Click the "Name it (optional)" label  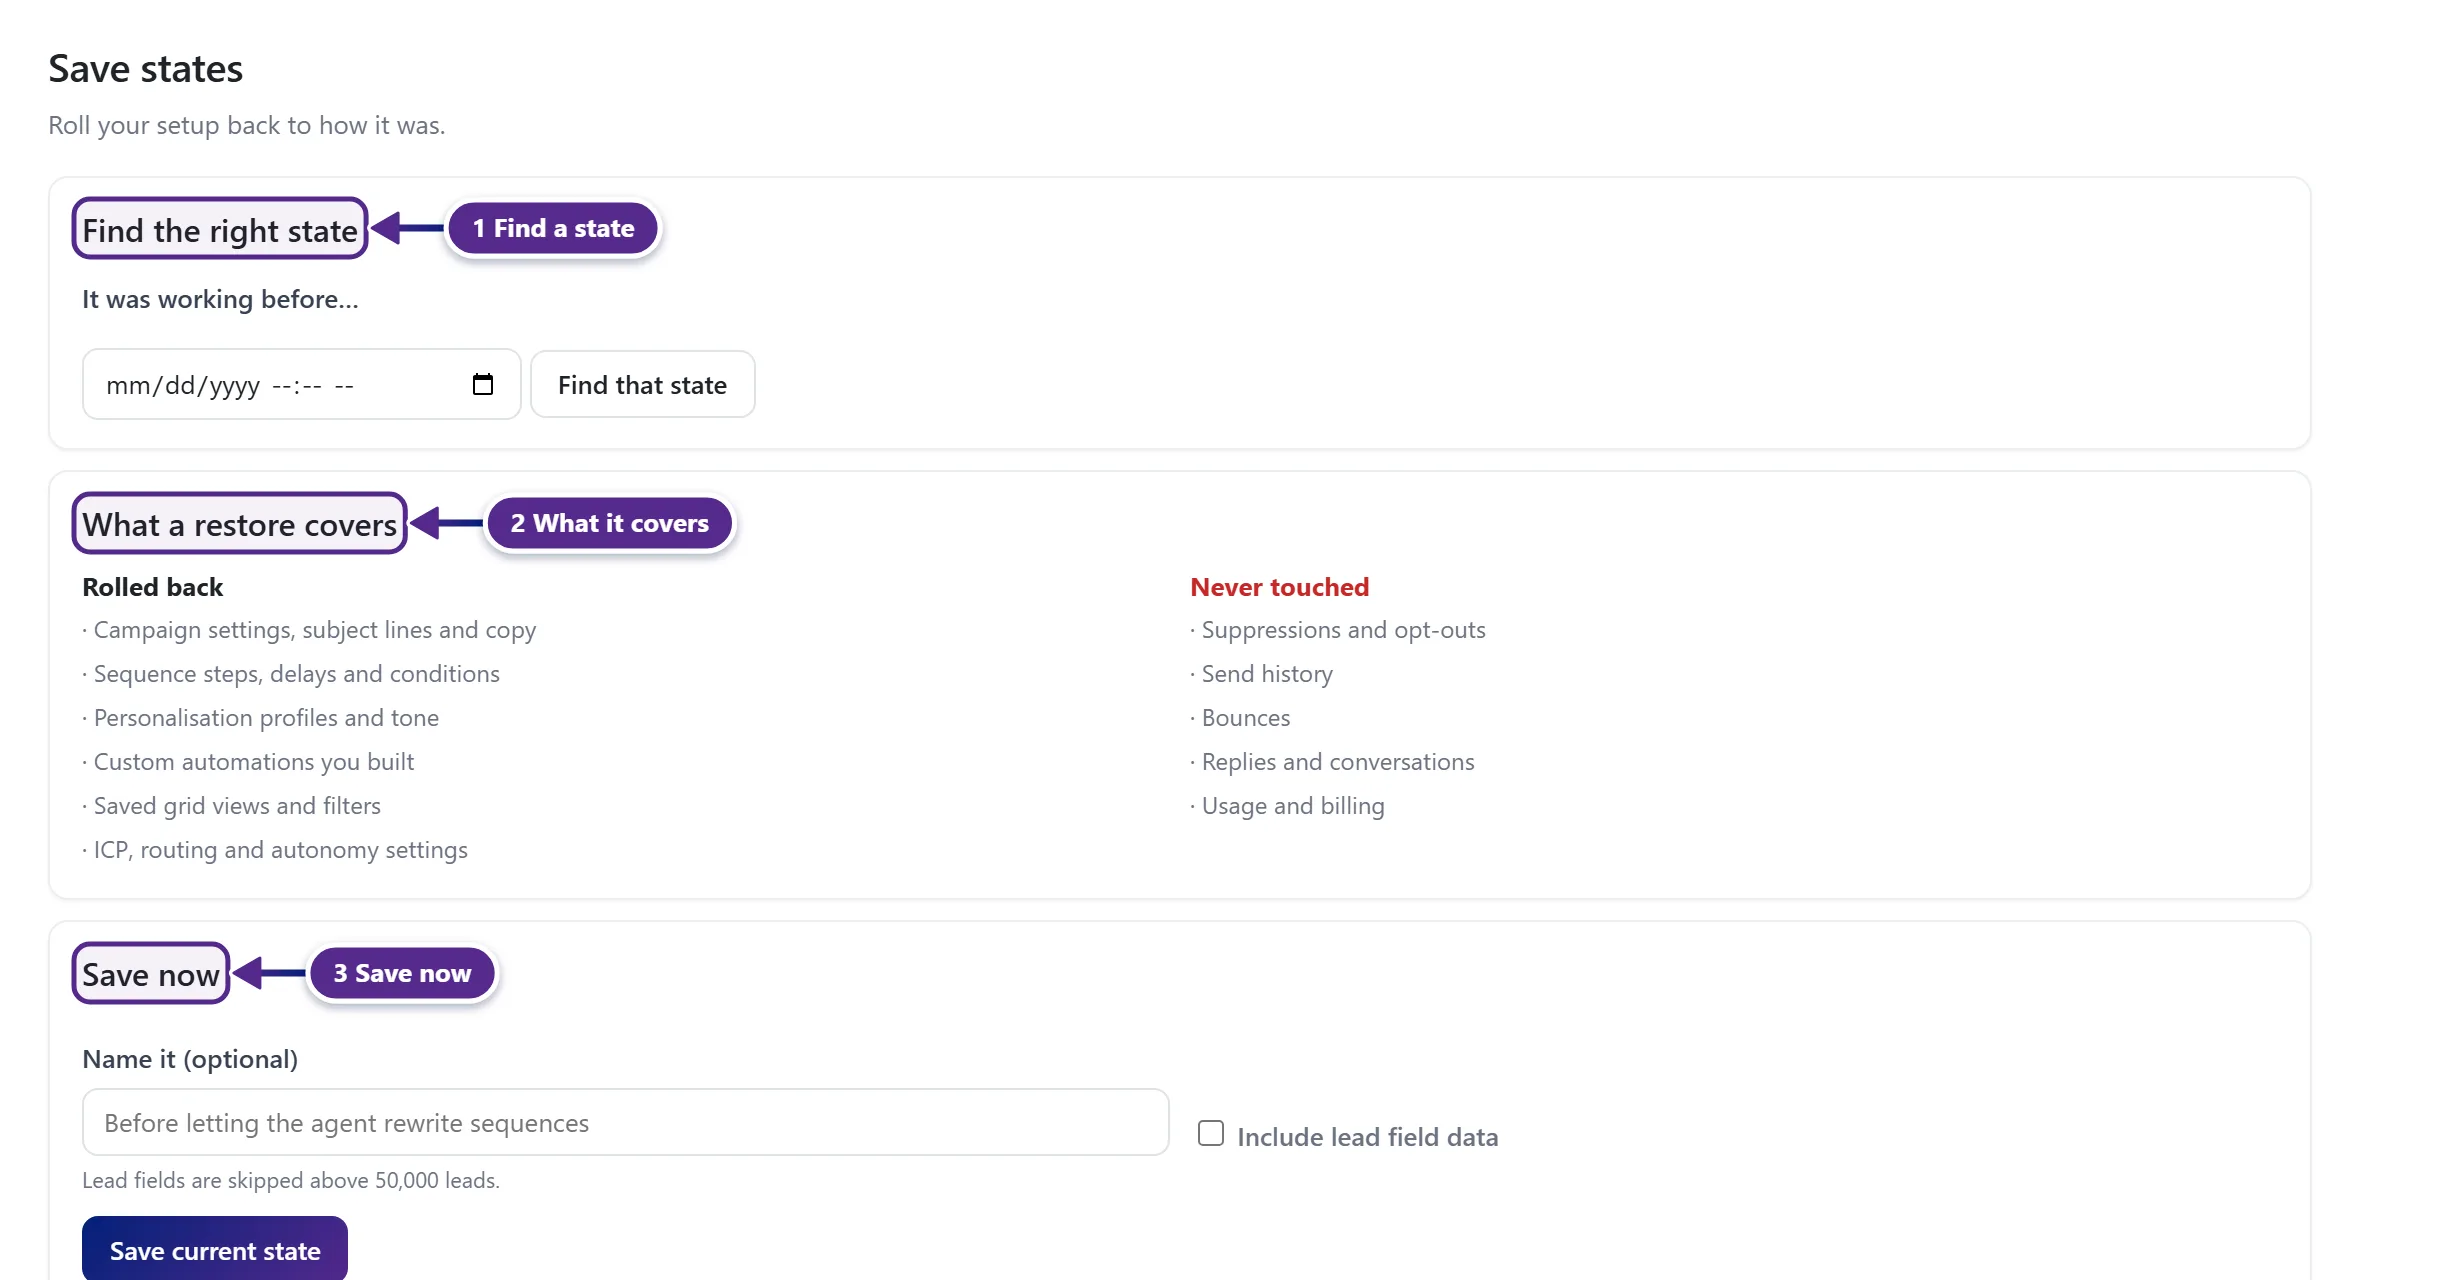point(190,1059)
